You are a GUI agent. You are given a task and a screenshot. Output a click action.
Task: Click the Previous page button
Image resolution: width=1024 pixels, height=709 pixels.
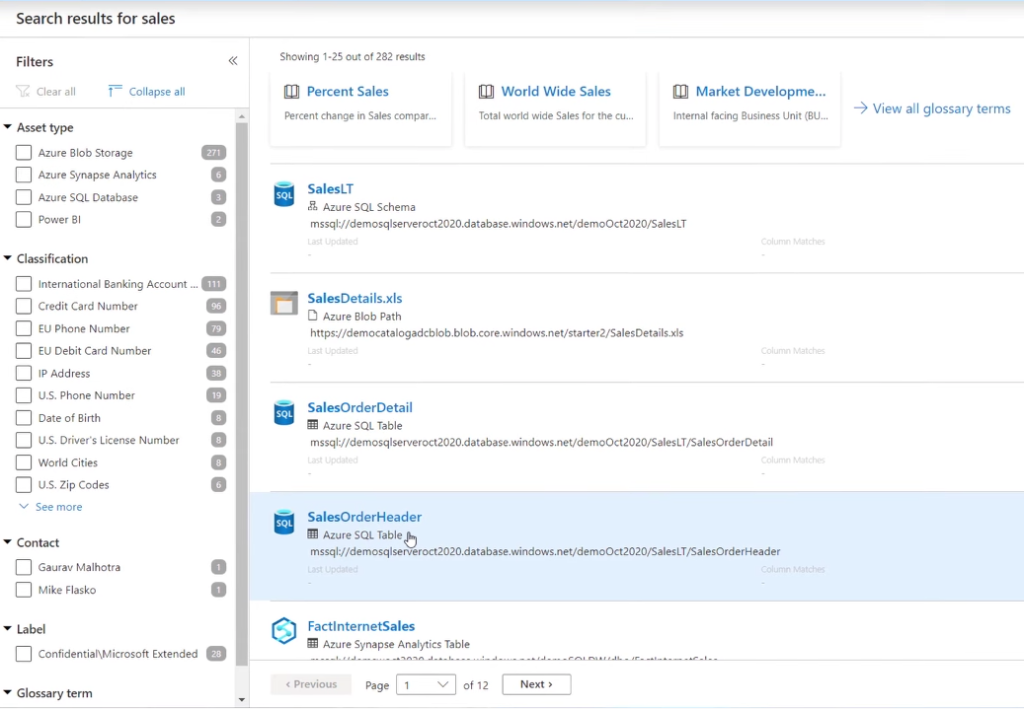point(312,684)
